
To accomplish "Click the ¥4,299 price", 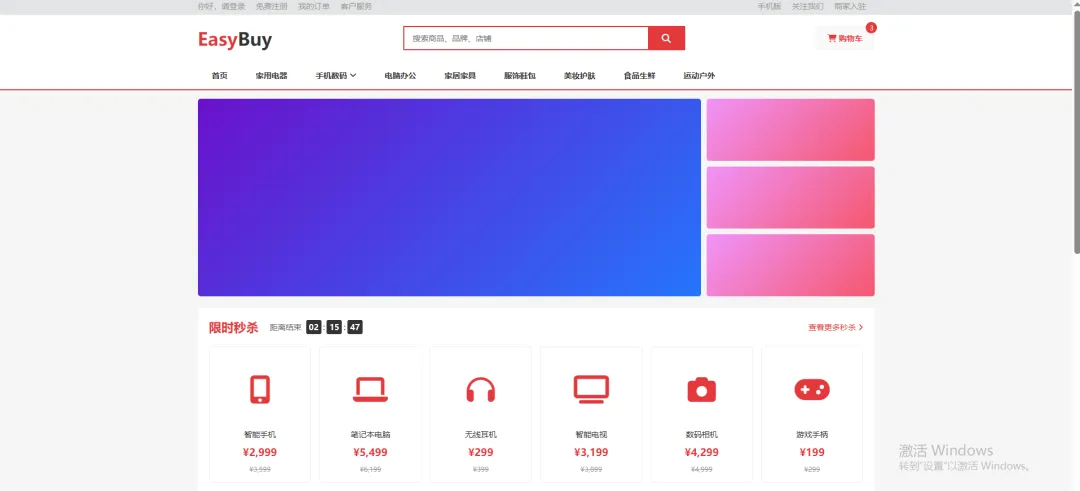I will (702, 452).
